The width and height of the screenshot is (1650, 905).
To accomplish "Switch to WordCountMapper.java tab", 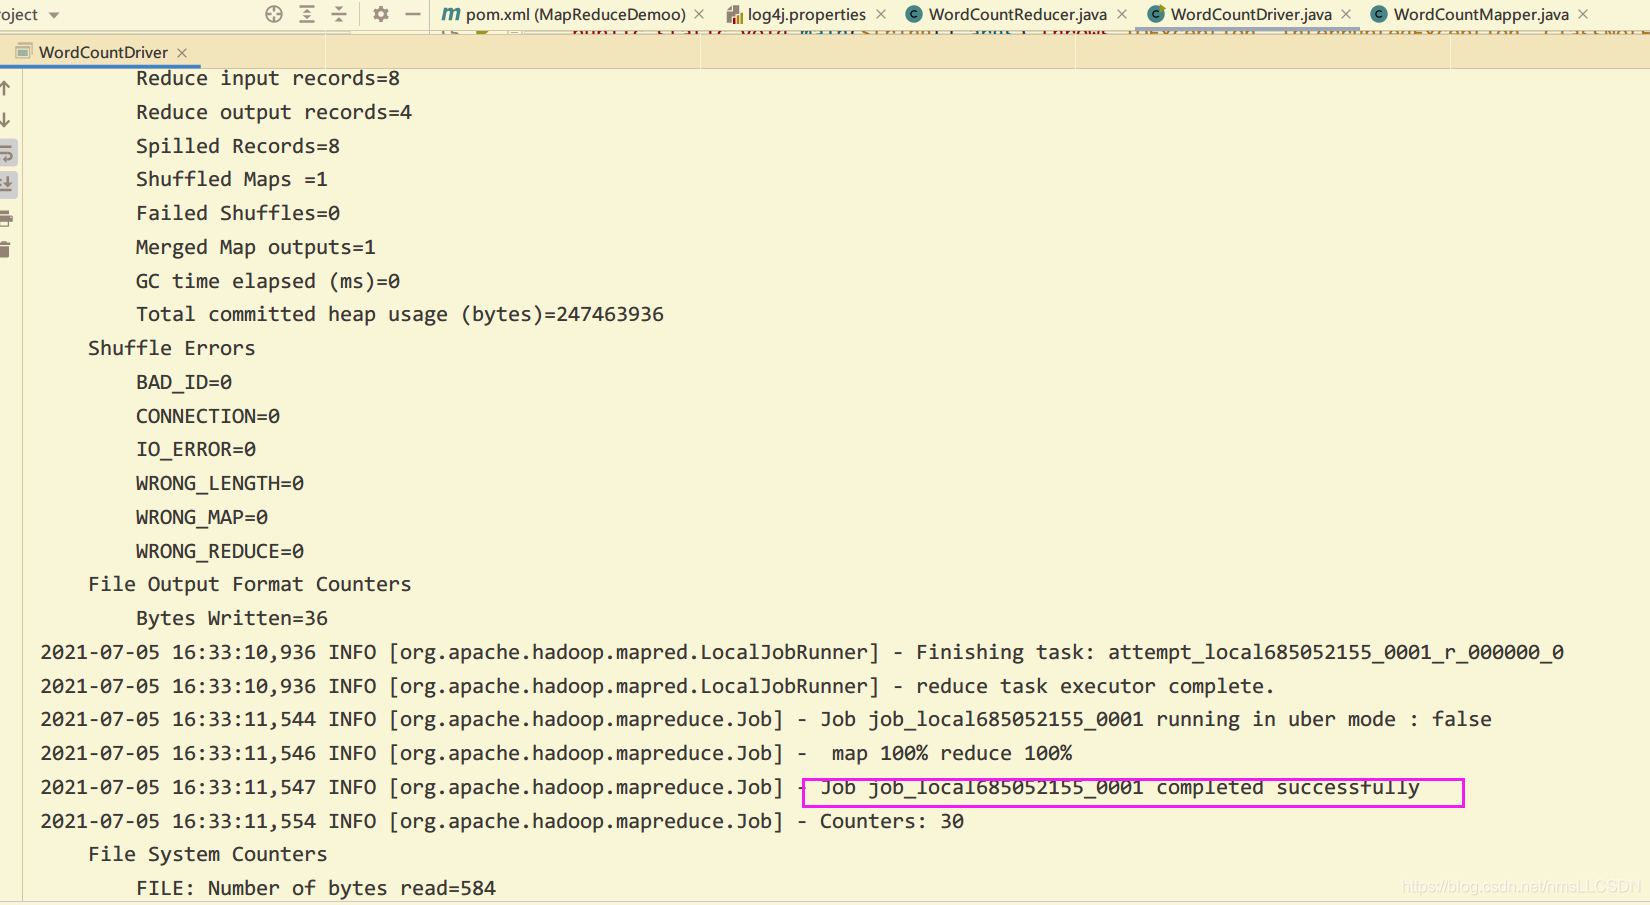I will pos(1481,14).
